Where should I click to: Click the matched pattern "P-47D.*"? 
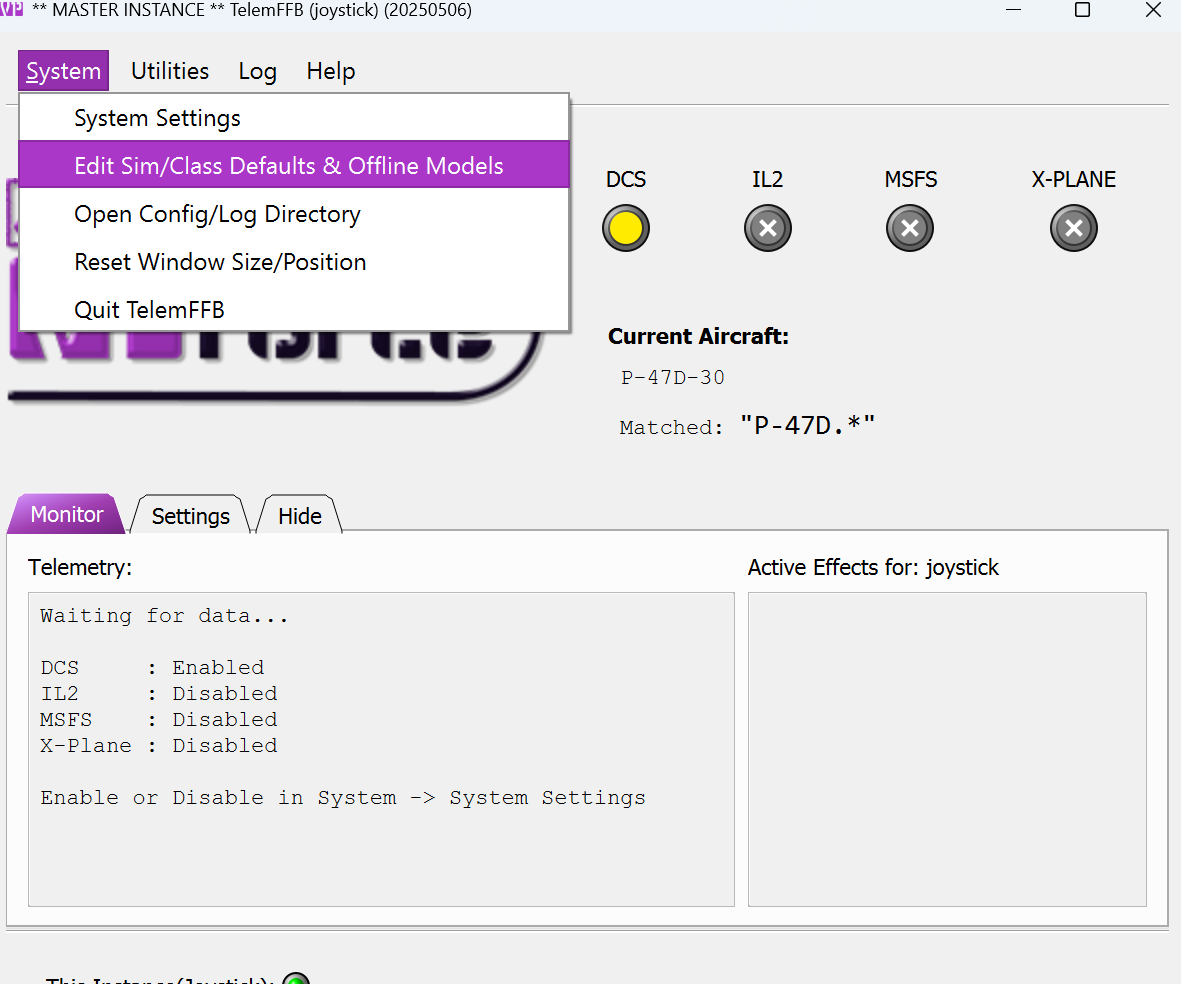coord(807,426)
